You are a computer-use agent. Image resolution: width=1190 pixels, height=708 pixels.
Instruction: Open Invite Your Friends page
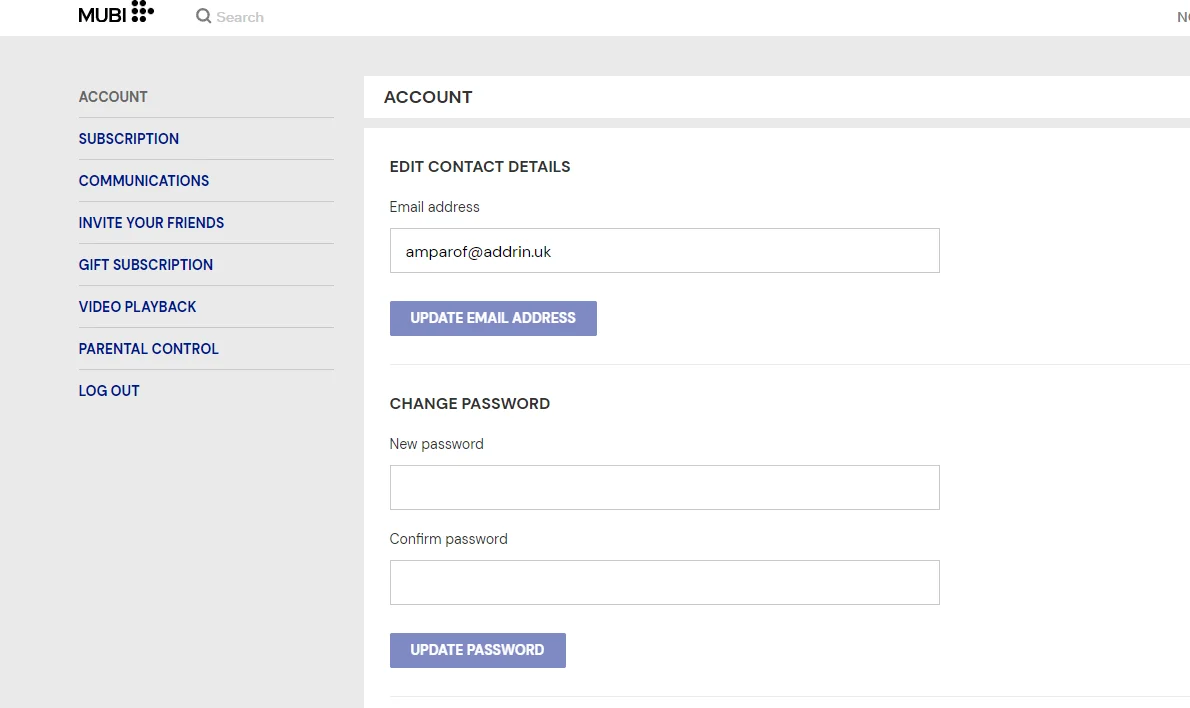pyautogui.click(x=151, y=222)
